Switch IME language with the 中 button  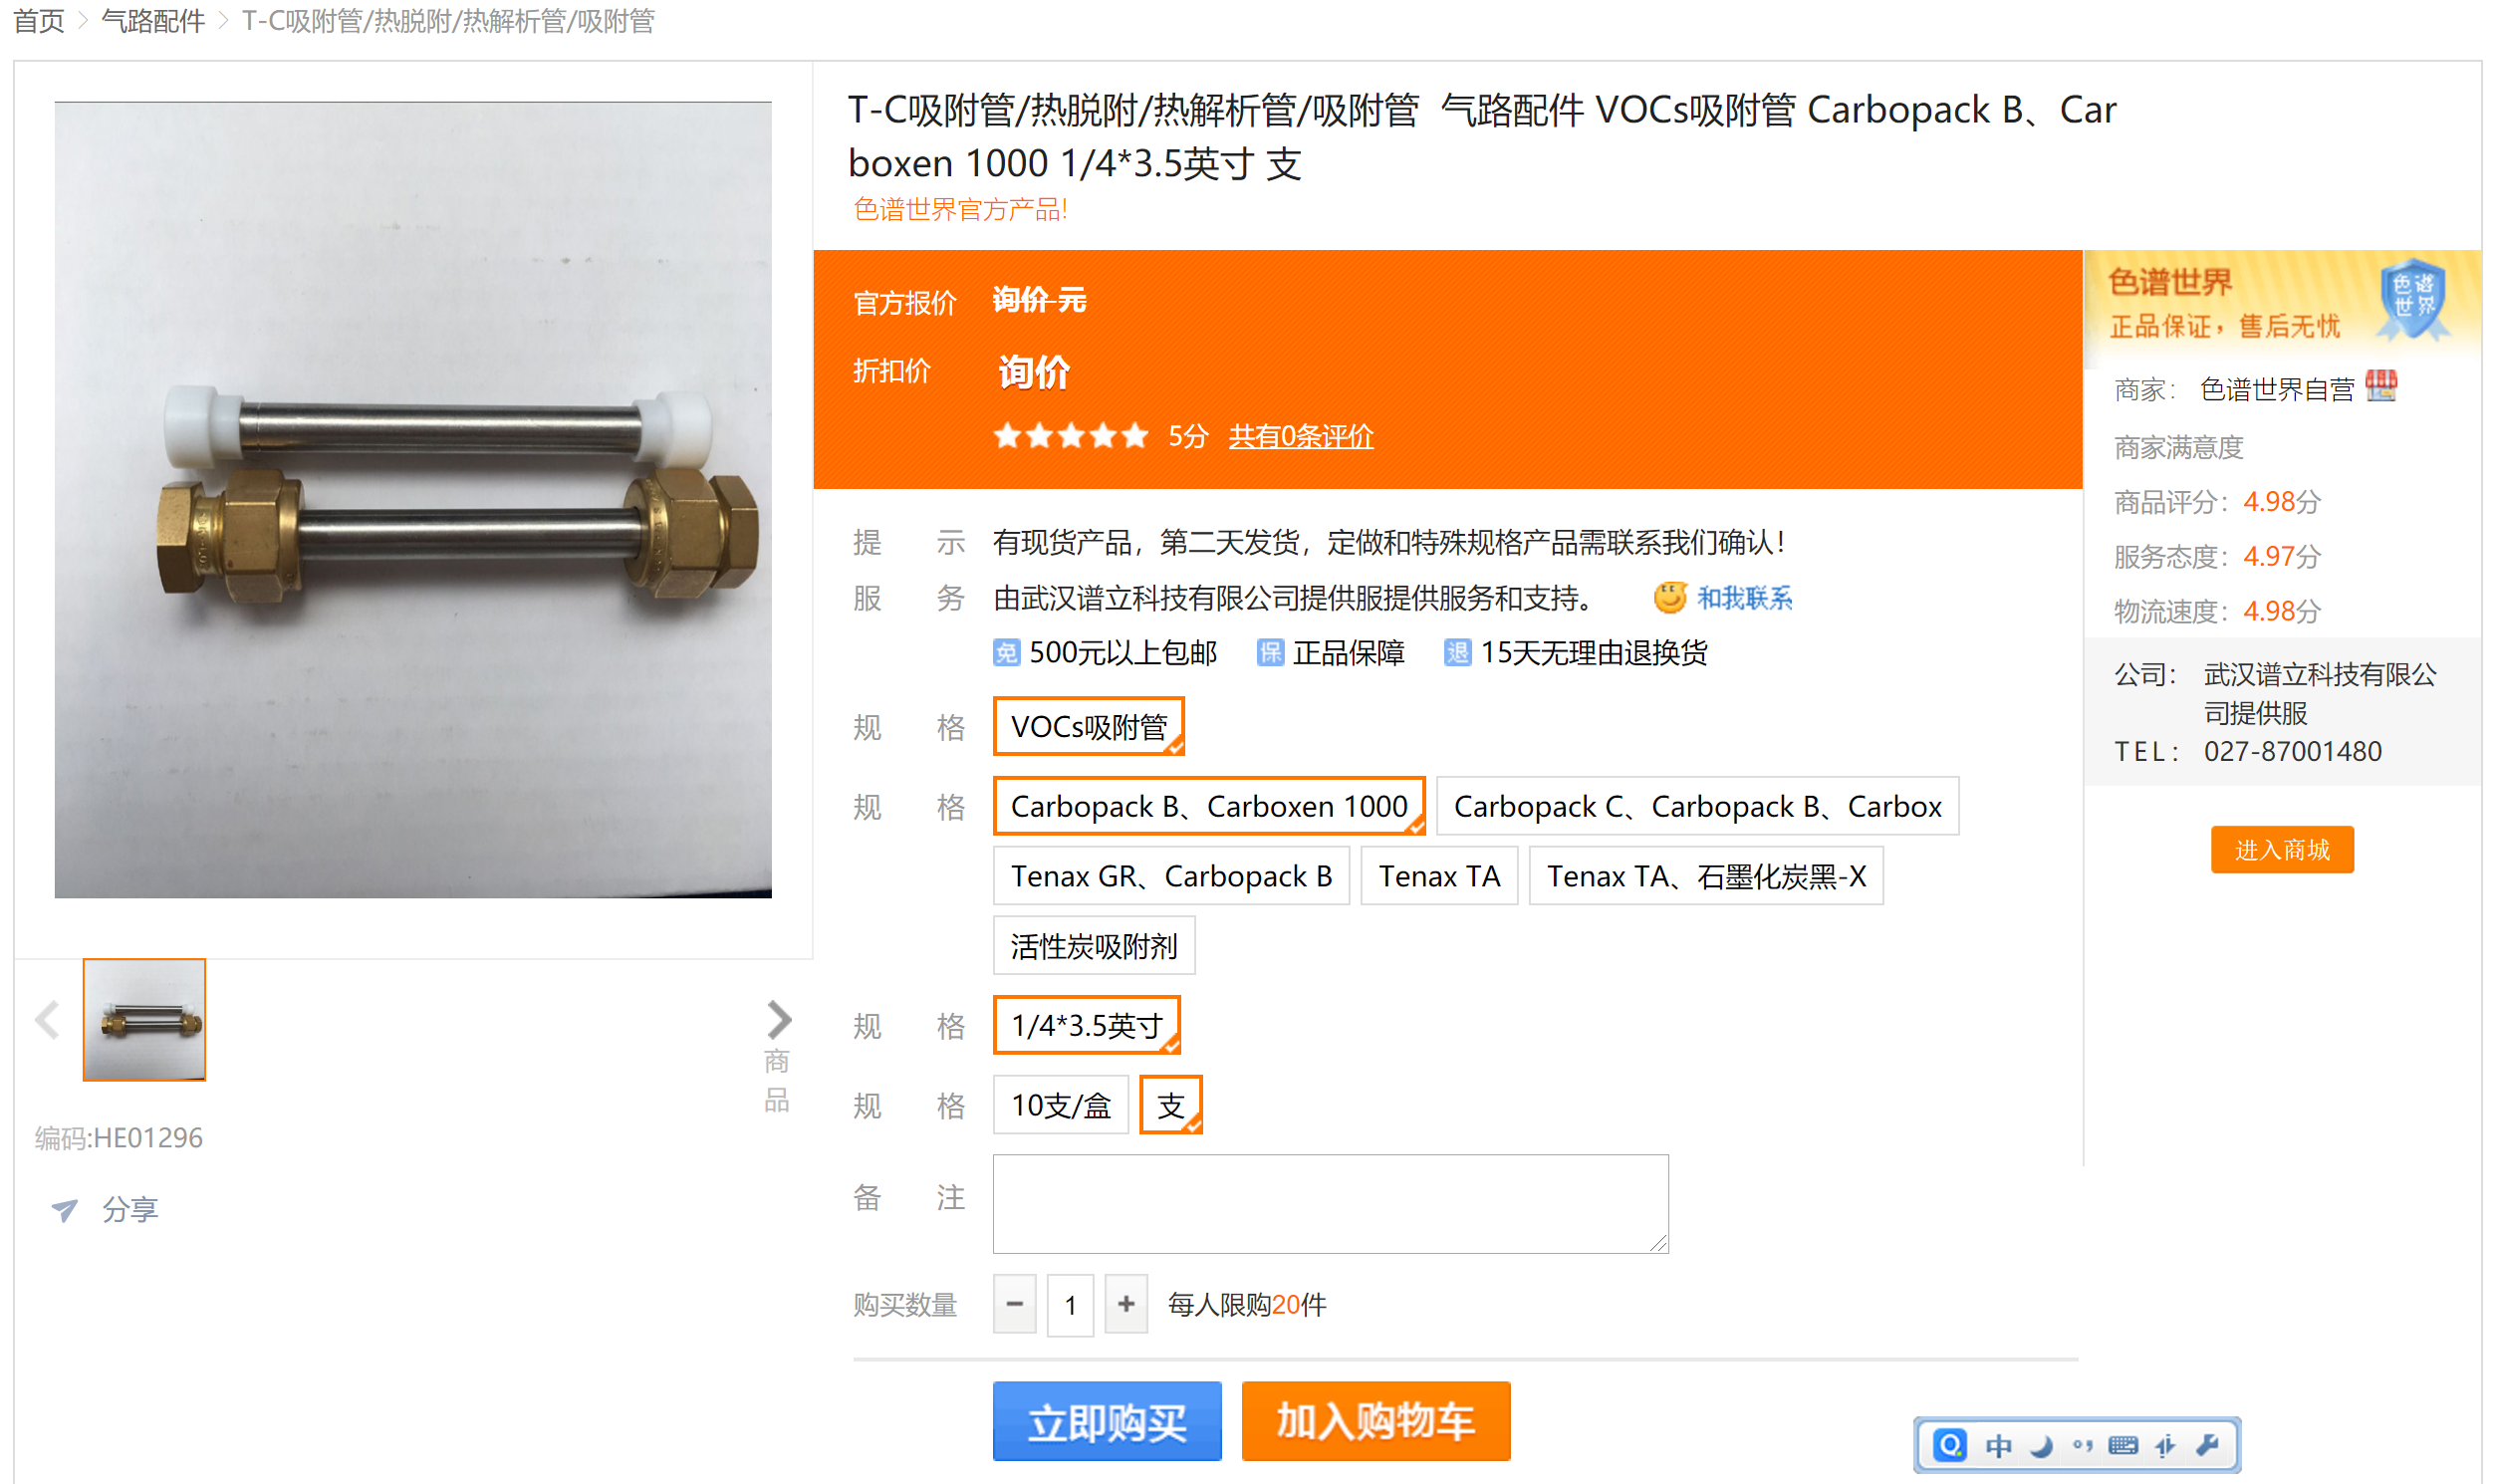point(1998,1445)
